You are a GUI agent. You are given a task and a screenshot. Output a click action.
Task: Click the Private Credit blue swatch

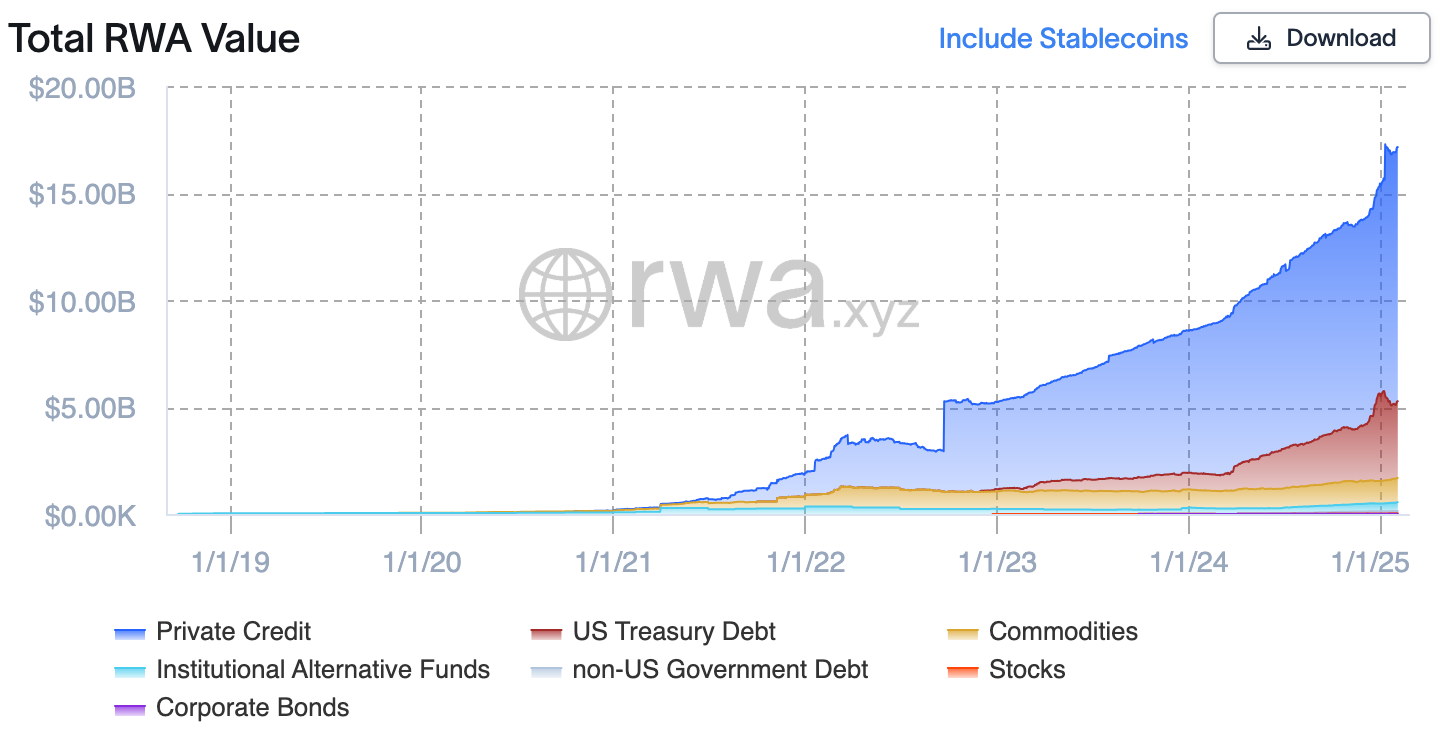(131, 633)
